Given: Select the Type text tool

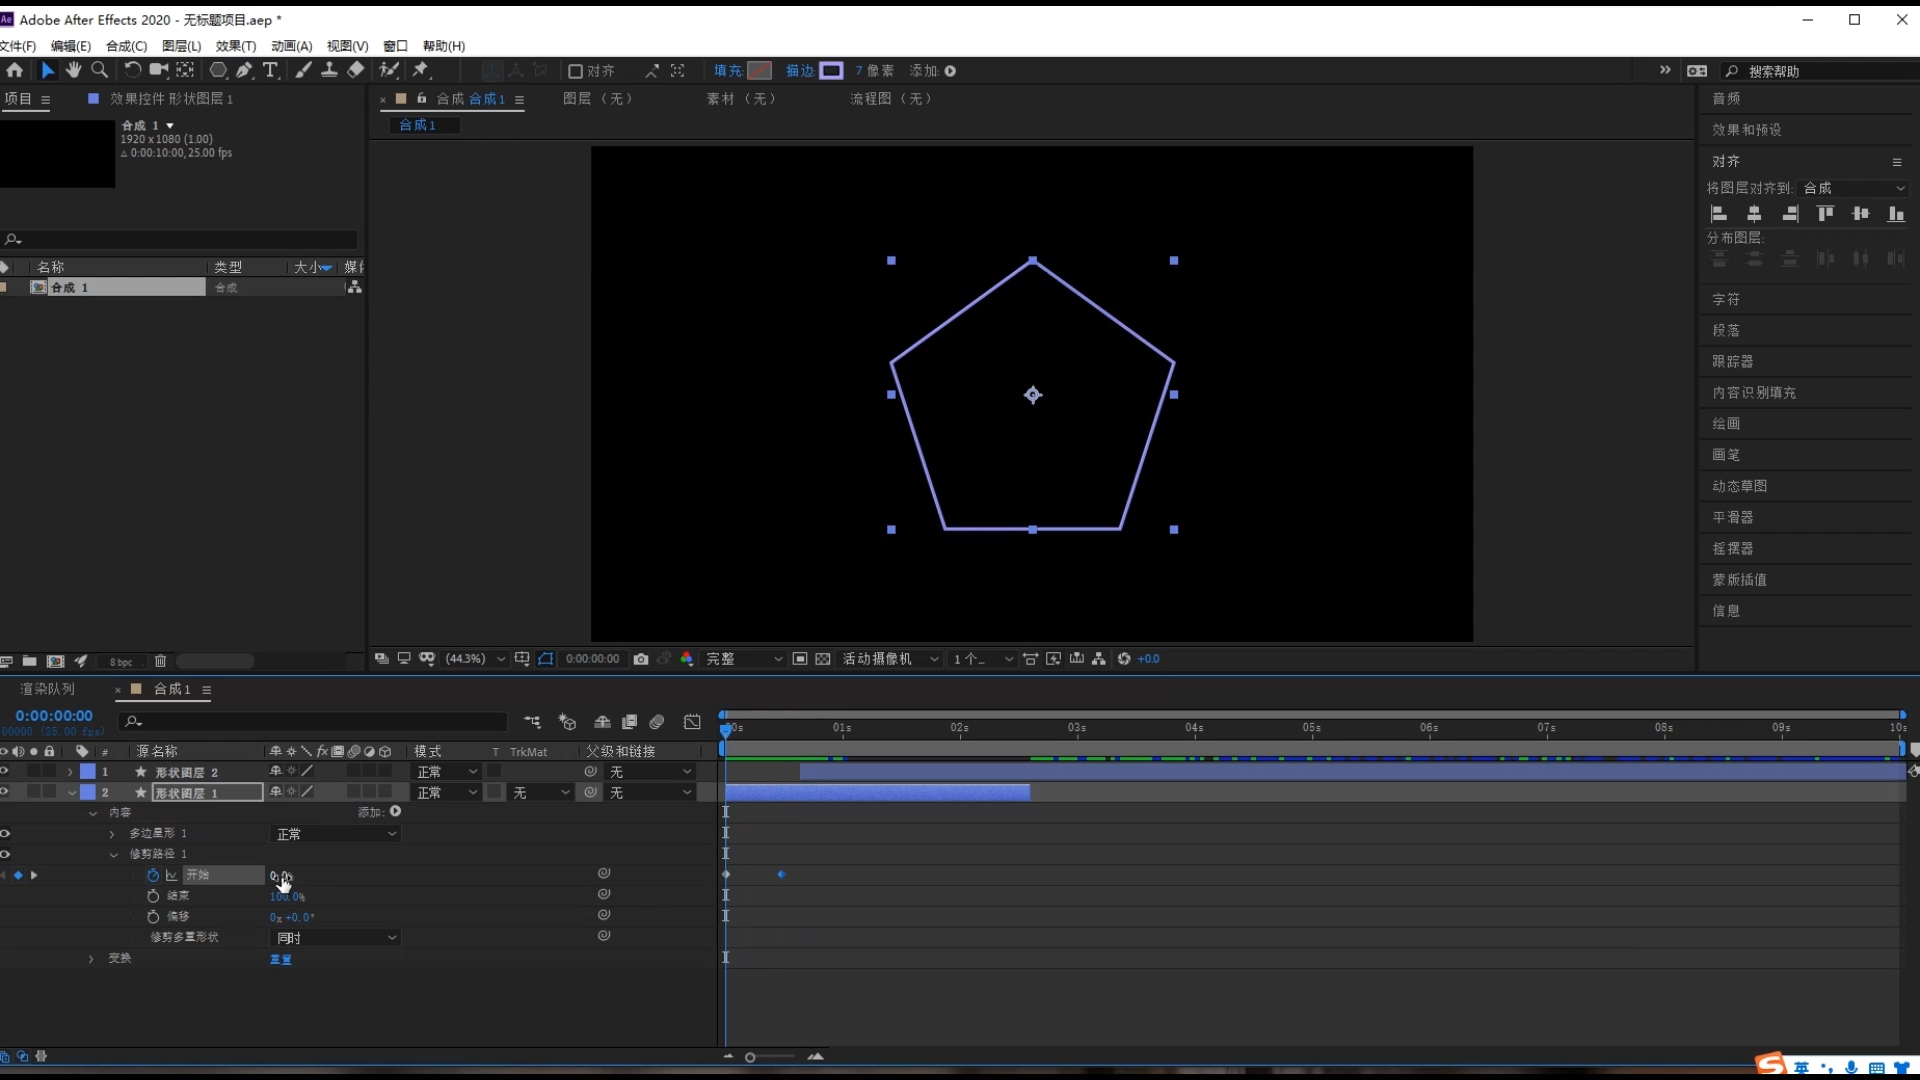Looking at the screenshot, I should coord(270,70).
